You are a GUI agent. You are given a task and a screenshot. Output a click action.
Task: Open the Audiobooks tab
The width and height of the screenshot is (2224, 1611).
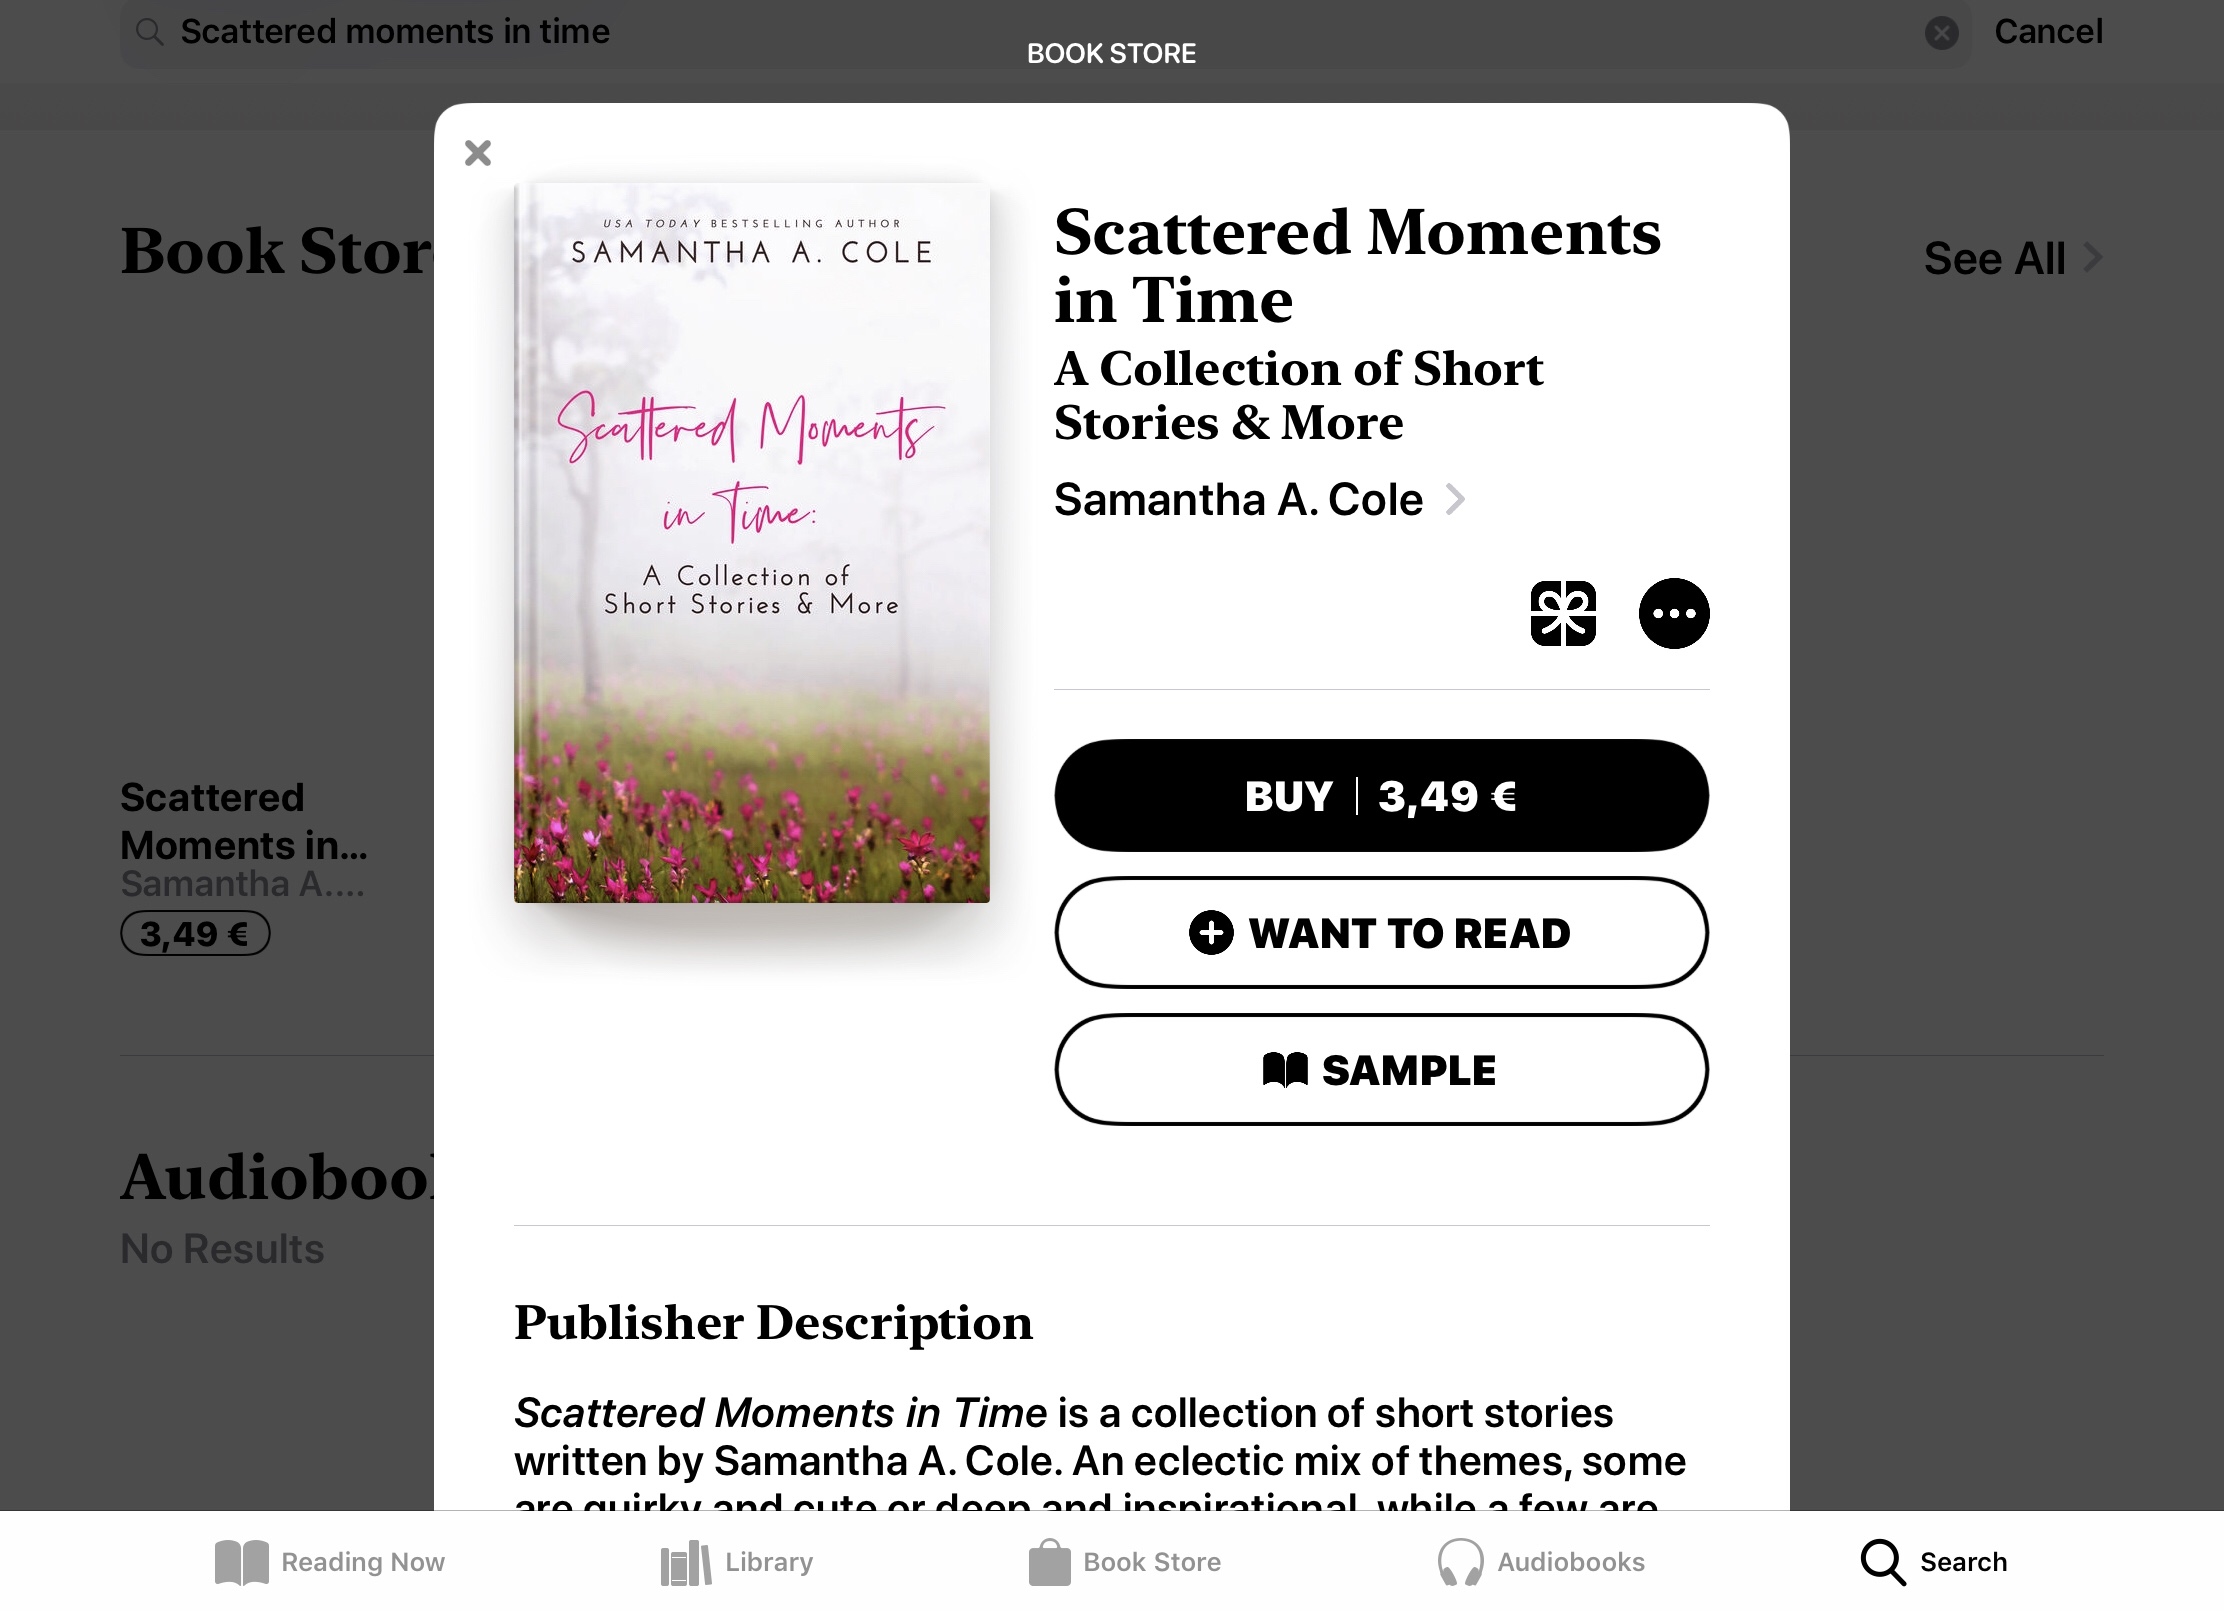(1541, 1561)
